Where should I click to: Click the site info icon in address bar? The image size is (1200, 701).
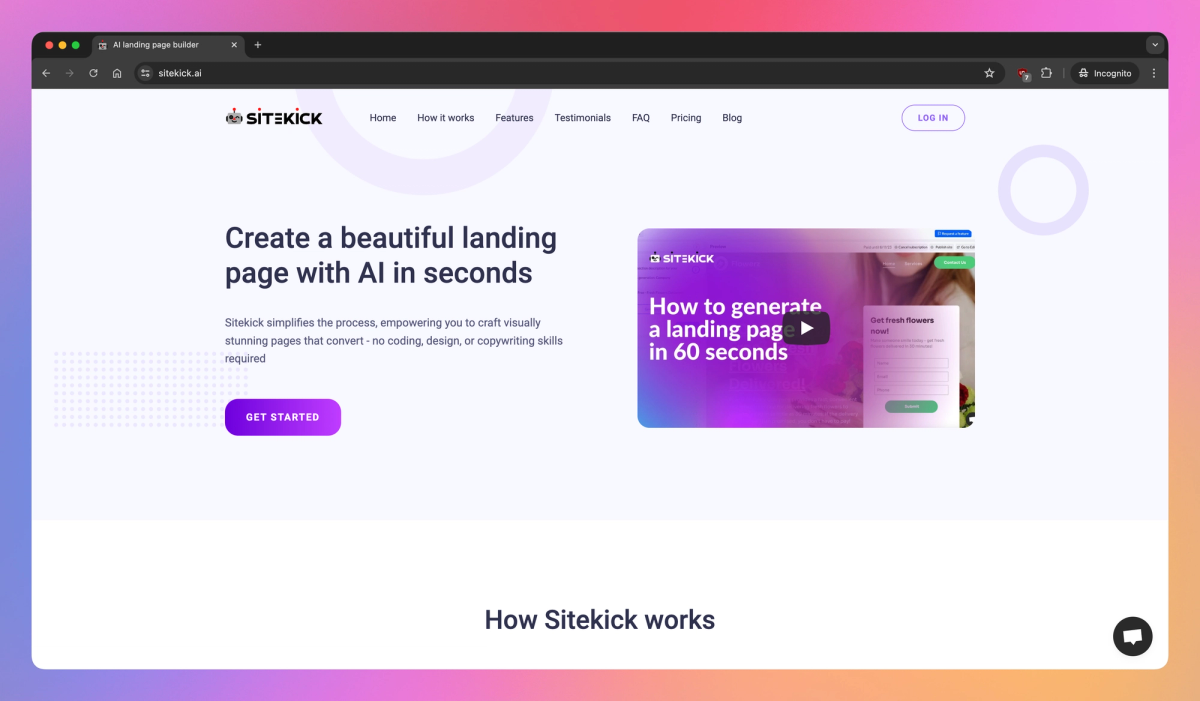(x=145, y=73)
